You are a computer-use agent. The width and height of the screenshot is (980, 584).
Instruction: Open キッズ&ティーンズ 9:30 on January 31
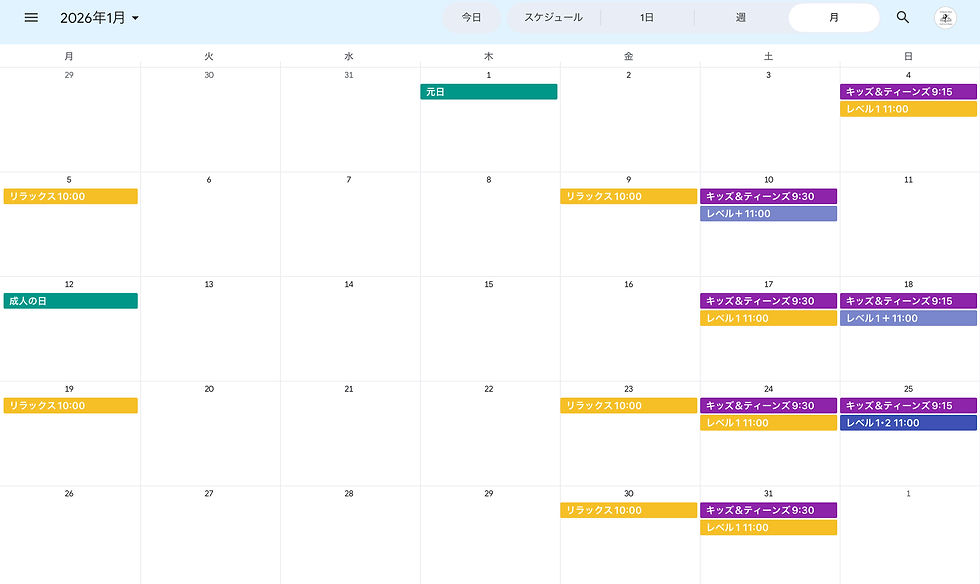(x=768, y=510)
